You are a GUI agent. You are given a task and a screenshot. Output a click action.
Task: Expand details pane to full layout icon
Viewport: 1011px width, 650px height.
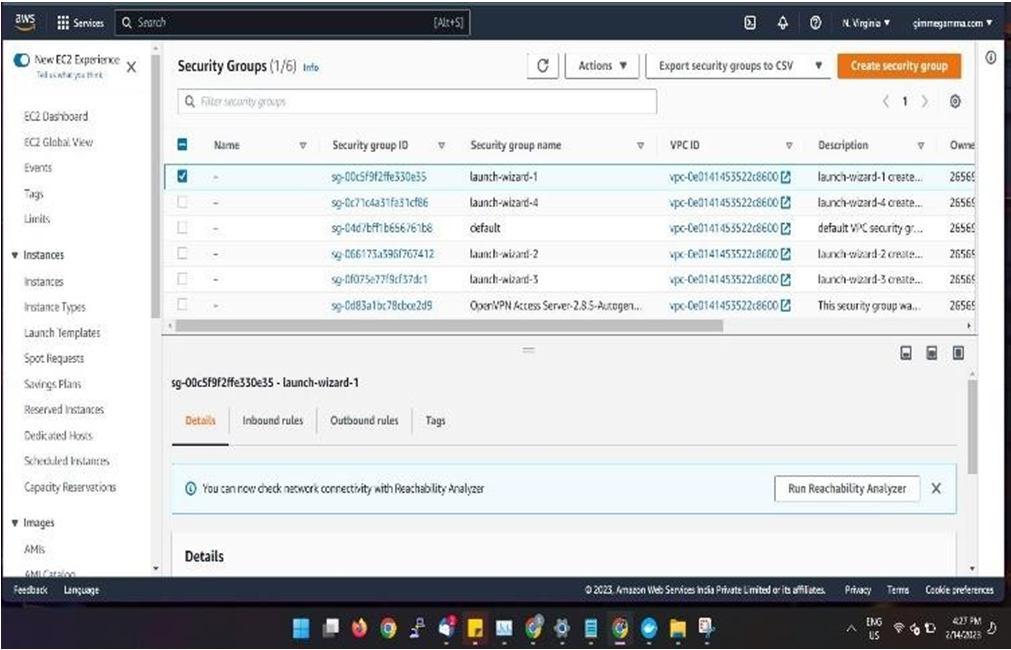click(958, 353)
